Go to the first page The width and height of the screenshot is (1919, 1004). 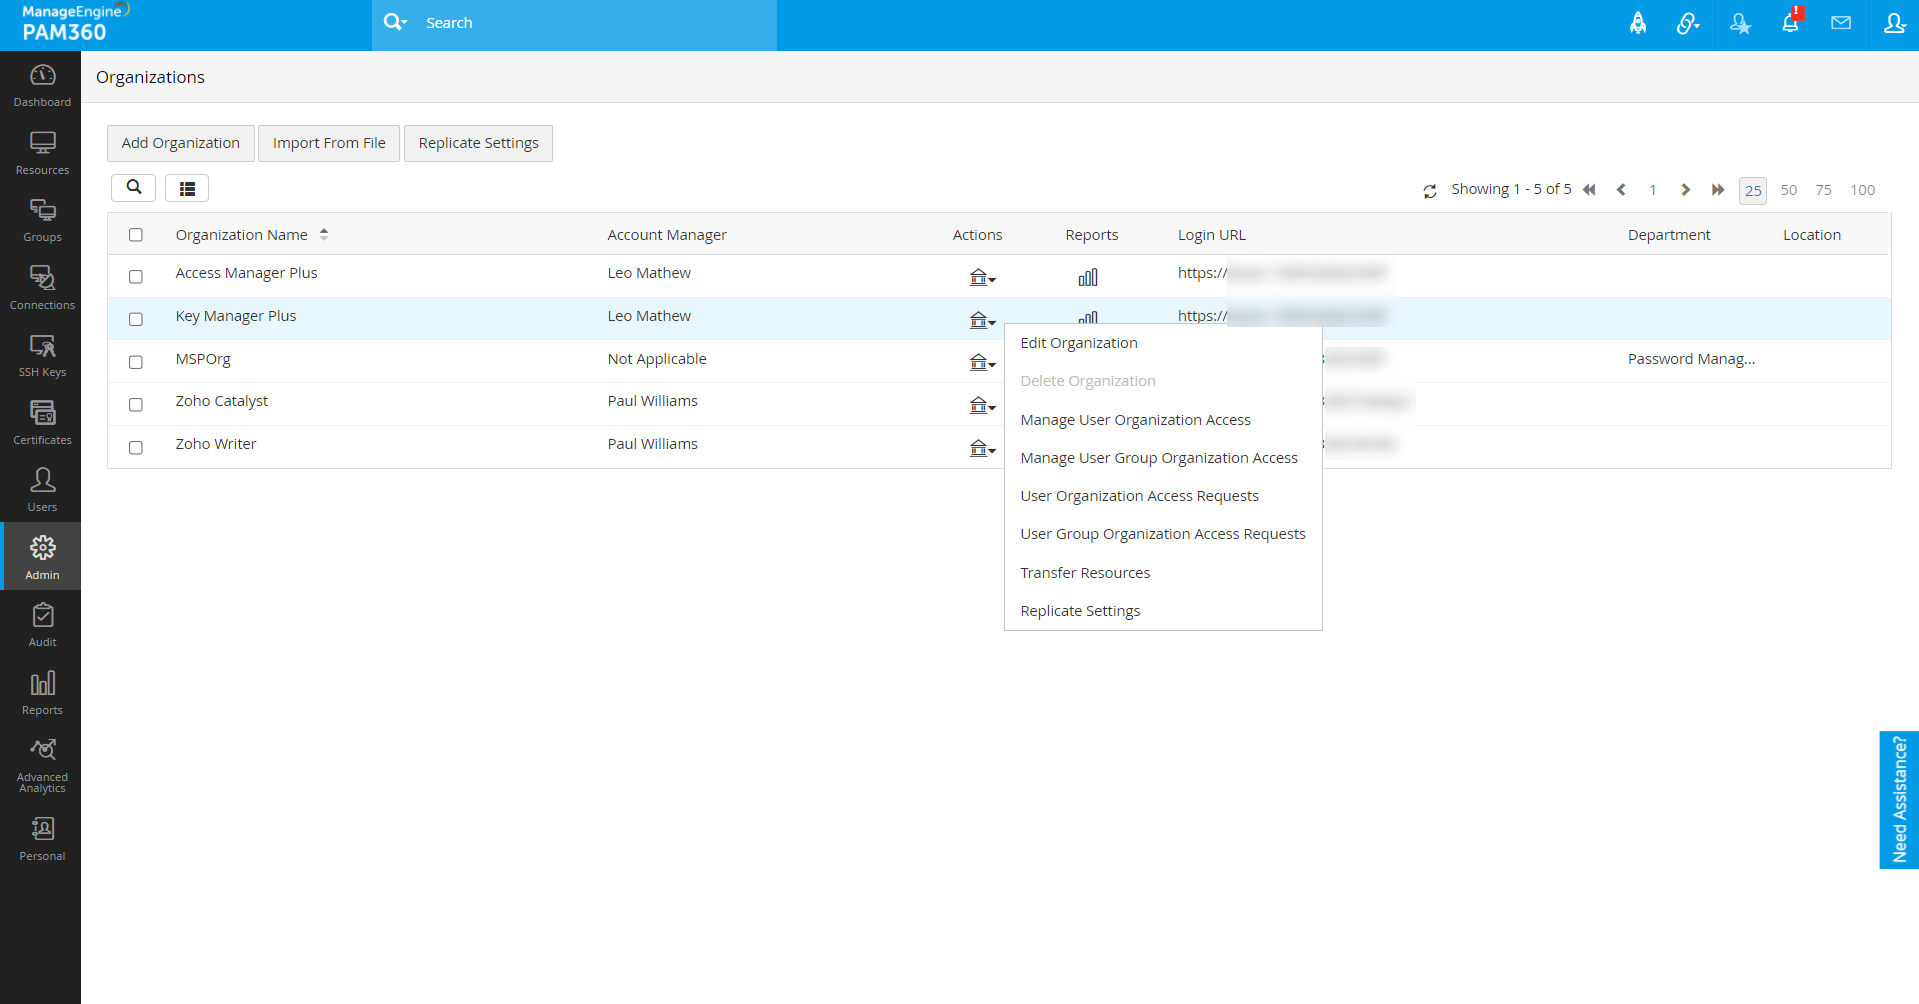pos(1589,190)
